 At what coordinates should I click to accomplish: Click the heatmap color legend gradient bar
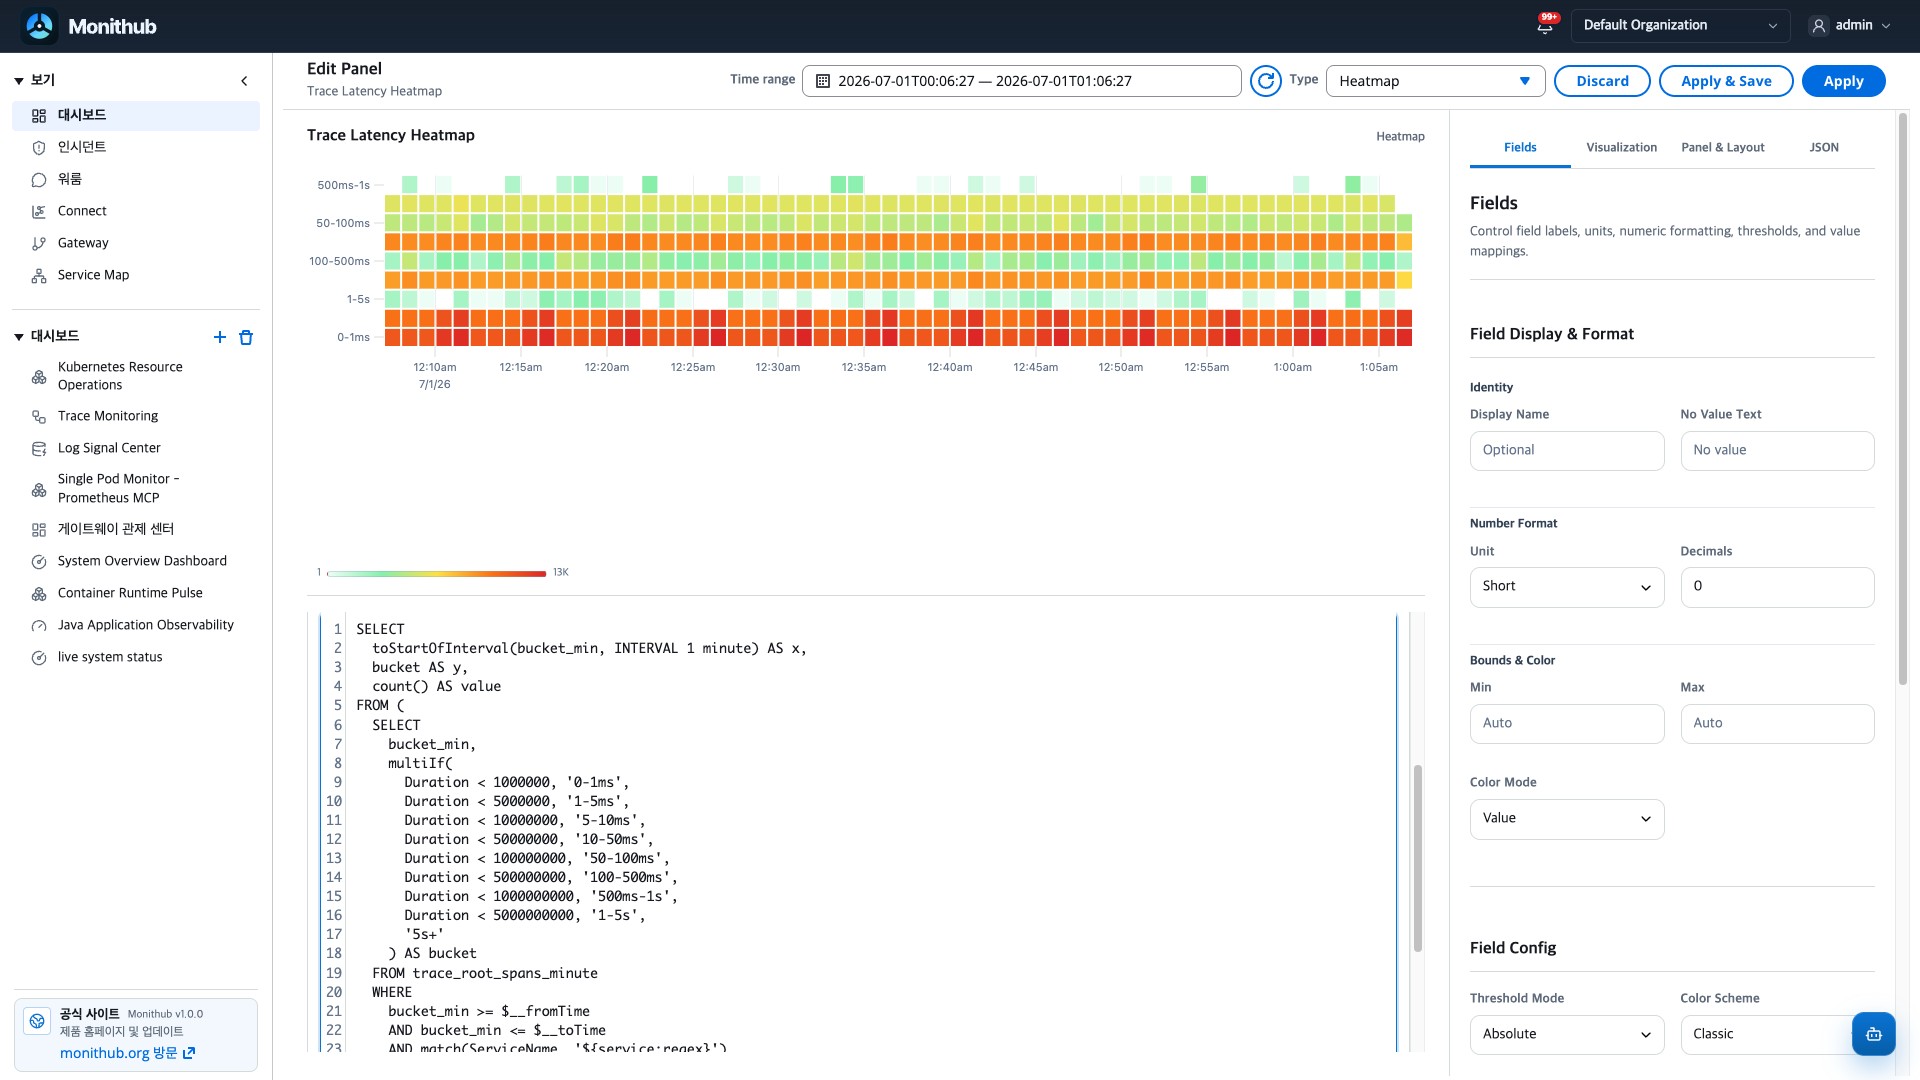click(437, 573)
